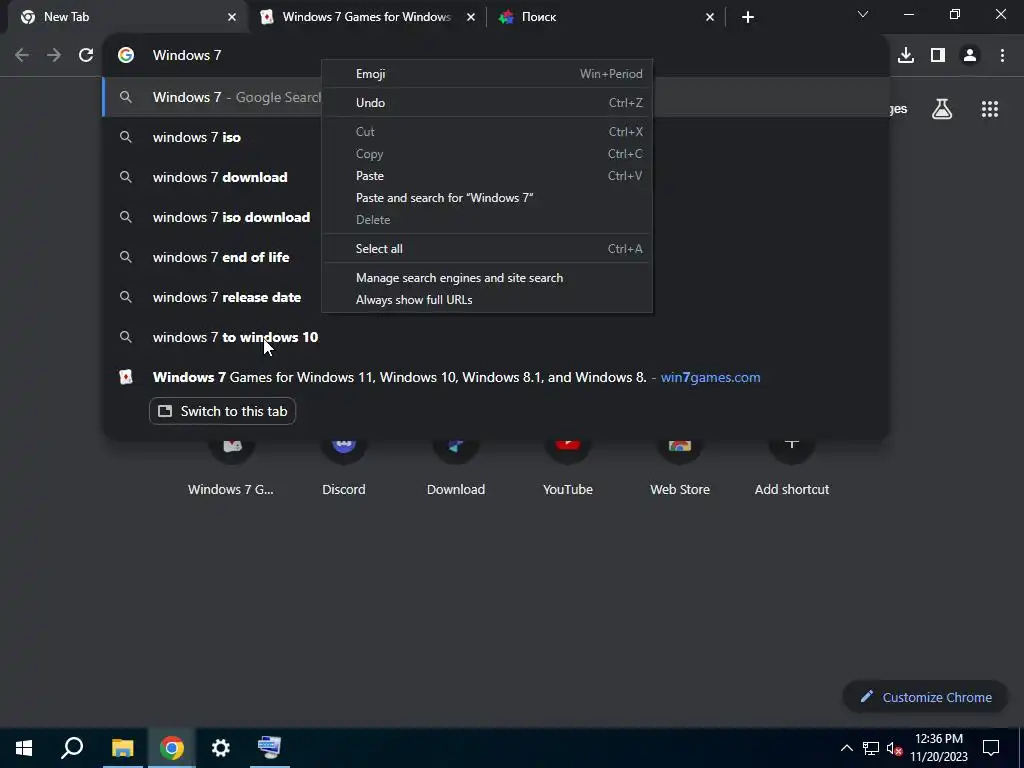Open the computer app icon in taskbar

pos(269,748)
